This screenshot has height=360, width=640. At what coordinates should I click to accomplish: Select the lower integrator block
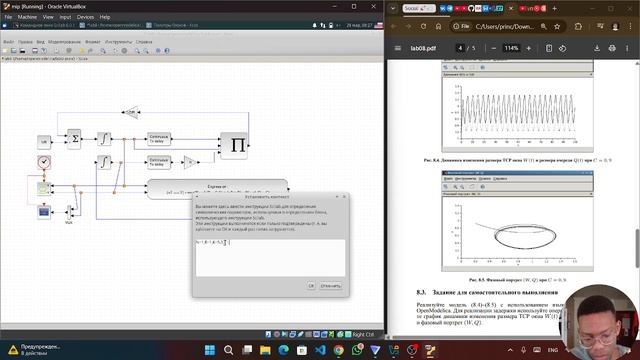point(104,162)
